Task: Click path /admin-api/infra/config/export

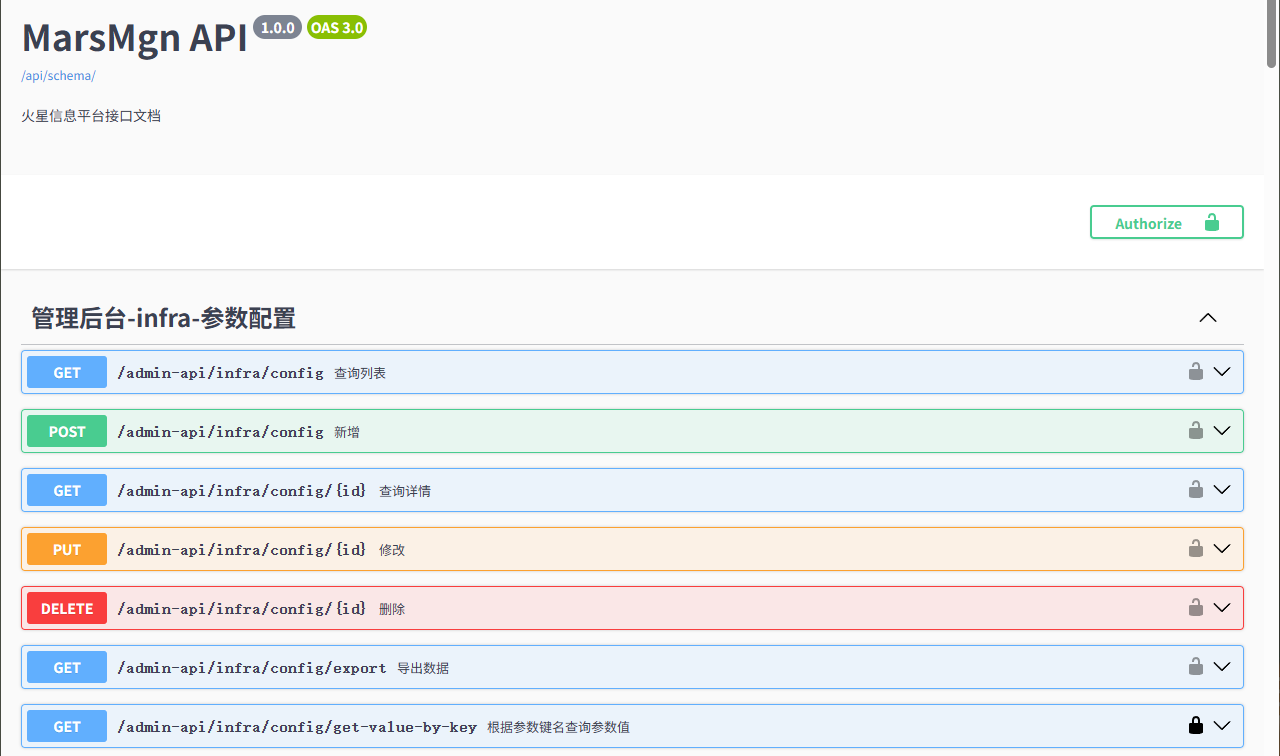Action: click(252, 668)
